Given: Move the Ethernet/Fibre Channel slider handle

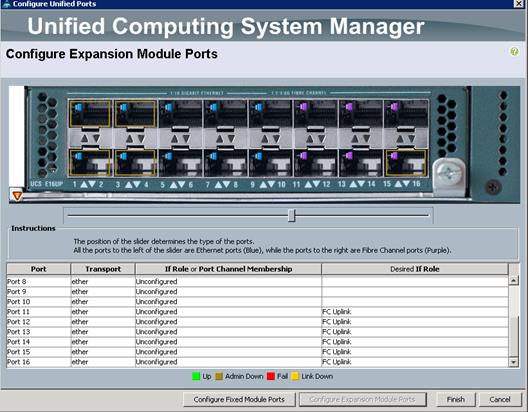Looking at the screenshot, I should pyautogui.click(x=292, y=215).
